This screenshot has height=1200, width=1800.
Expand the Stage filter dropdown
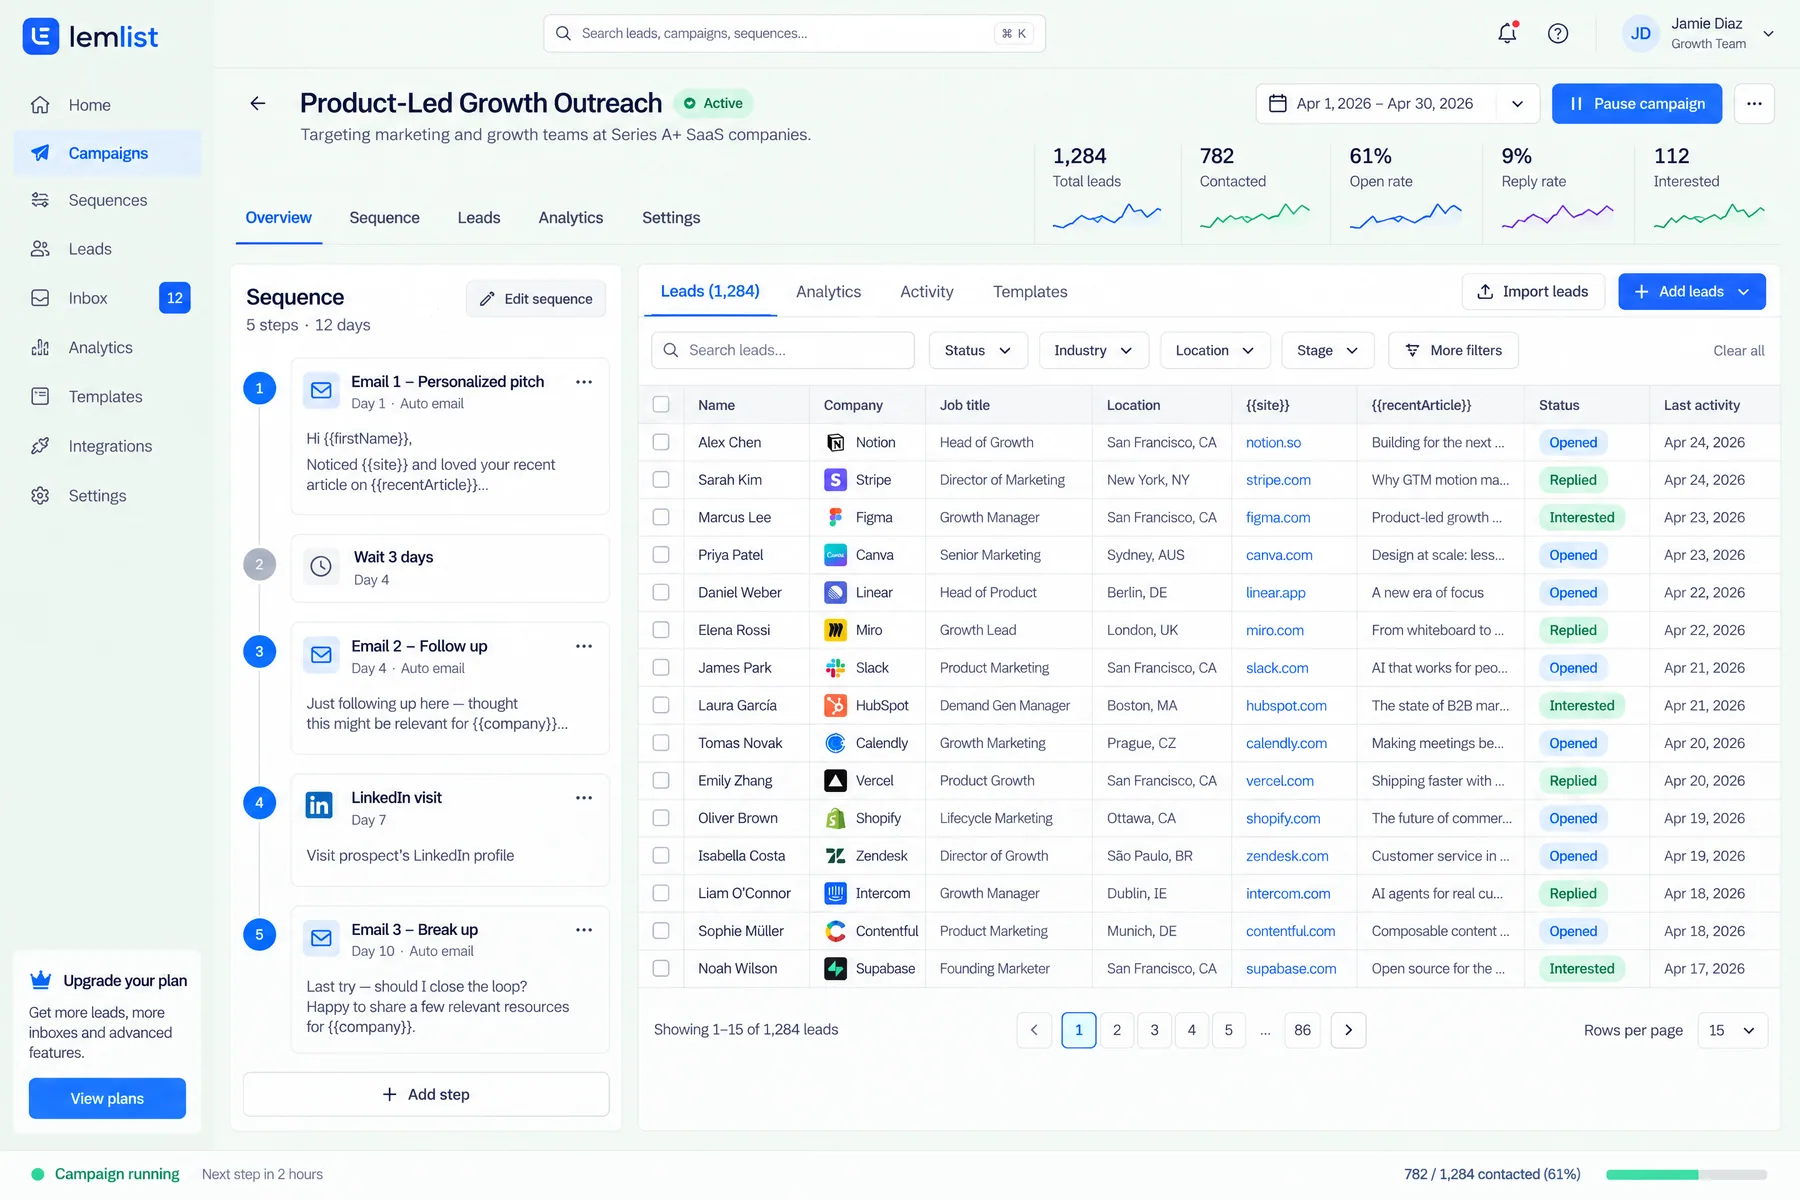coord(1327,350)
